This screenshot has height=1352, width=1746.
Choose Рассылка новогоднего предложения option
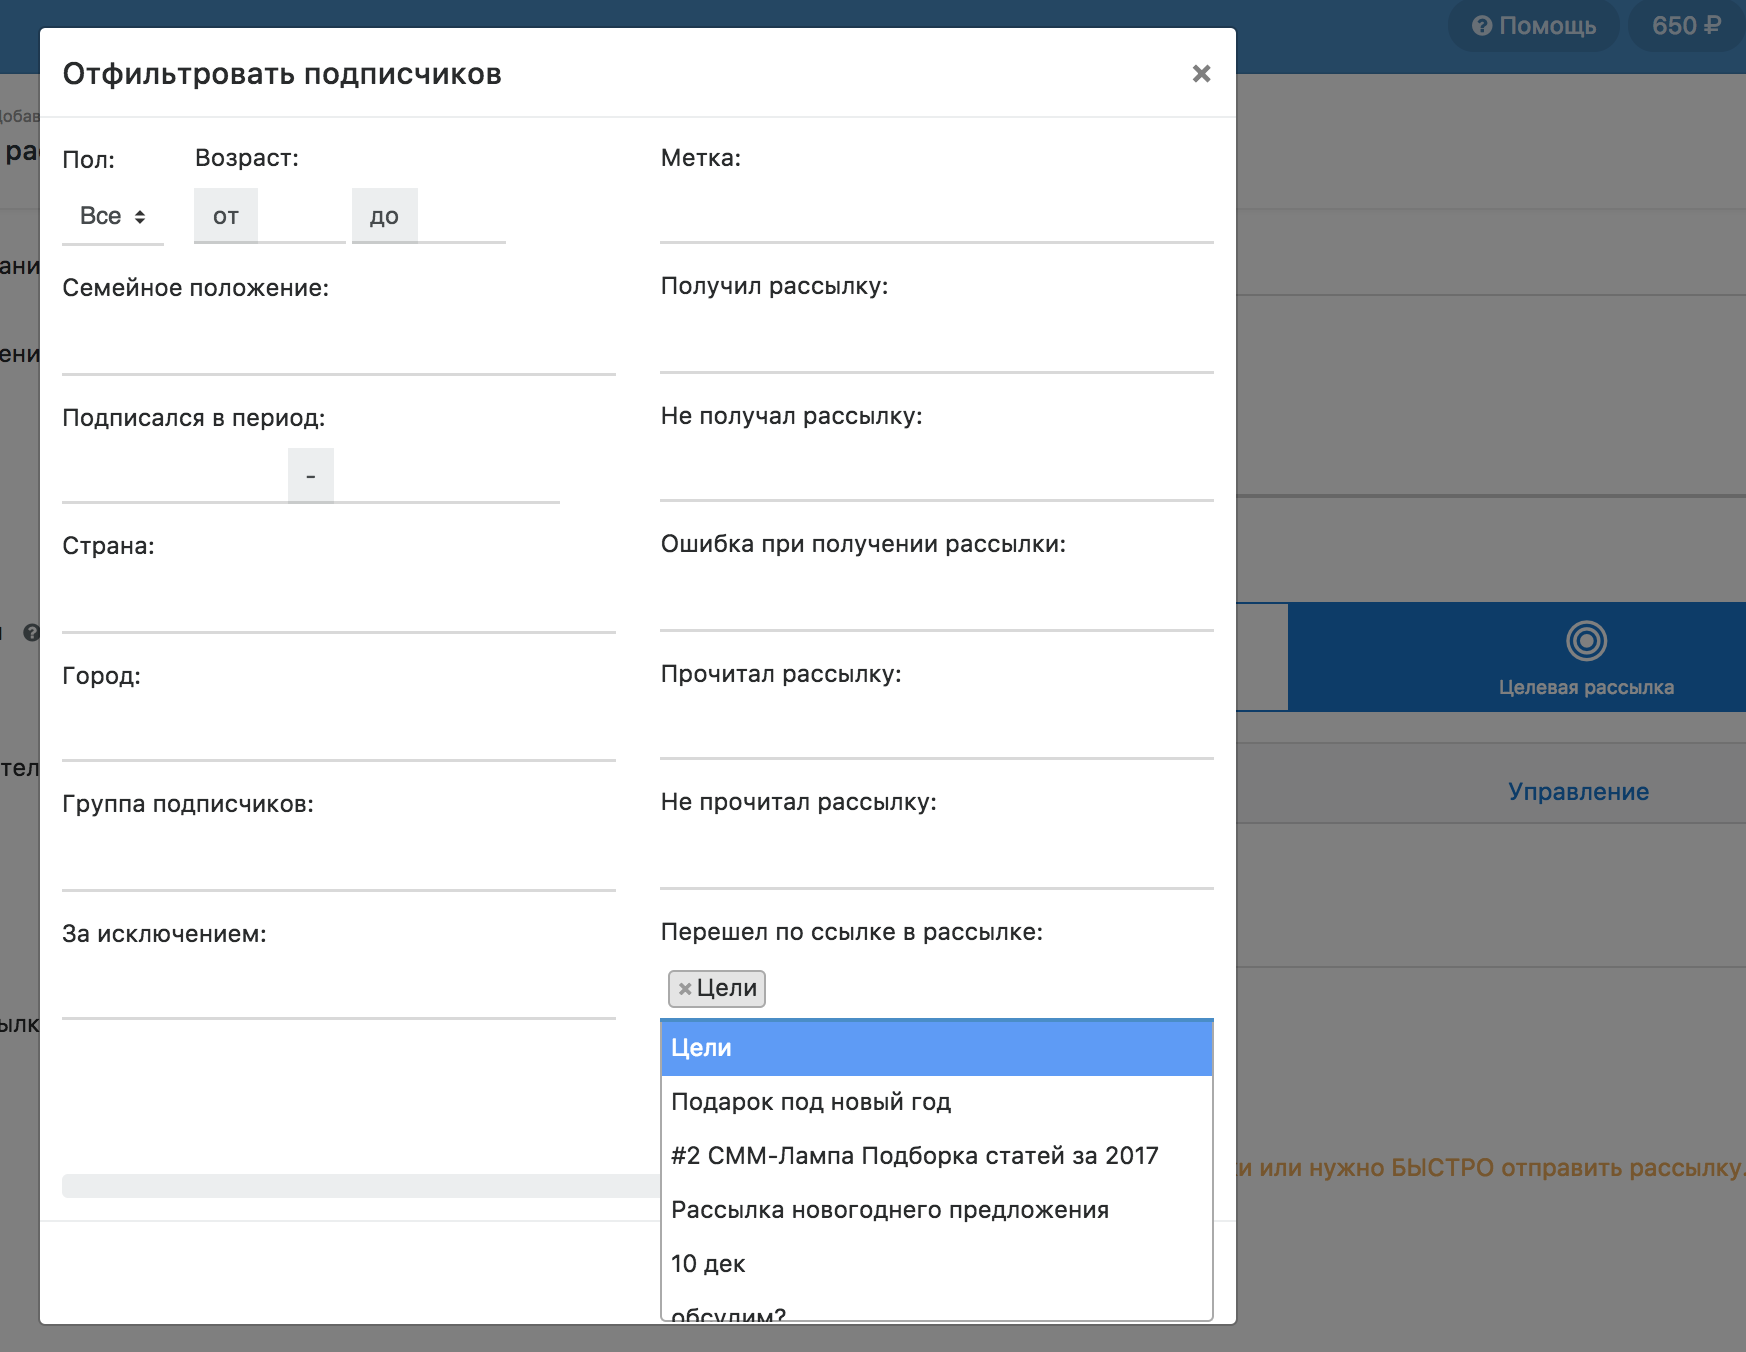(937, 1210)
